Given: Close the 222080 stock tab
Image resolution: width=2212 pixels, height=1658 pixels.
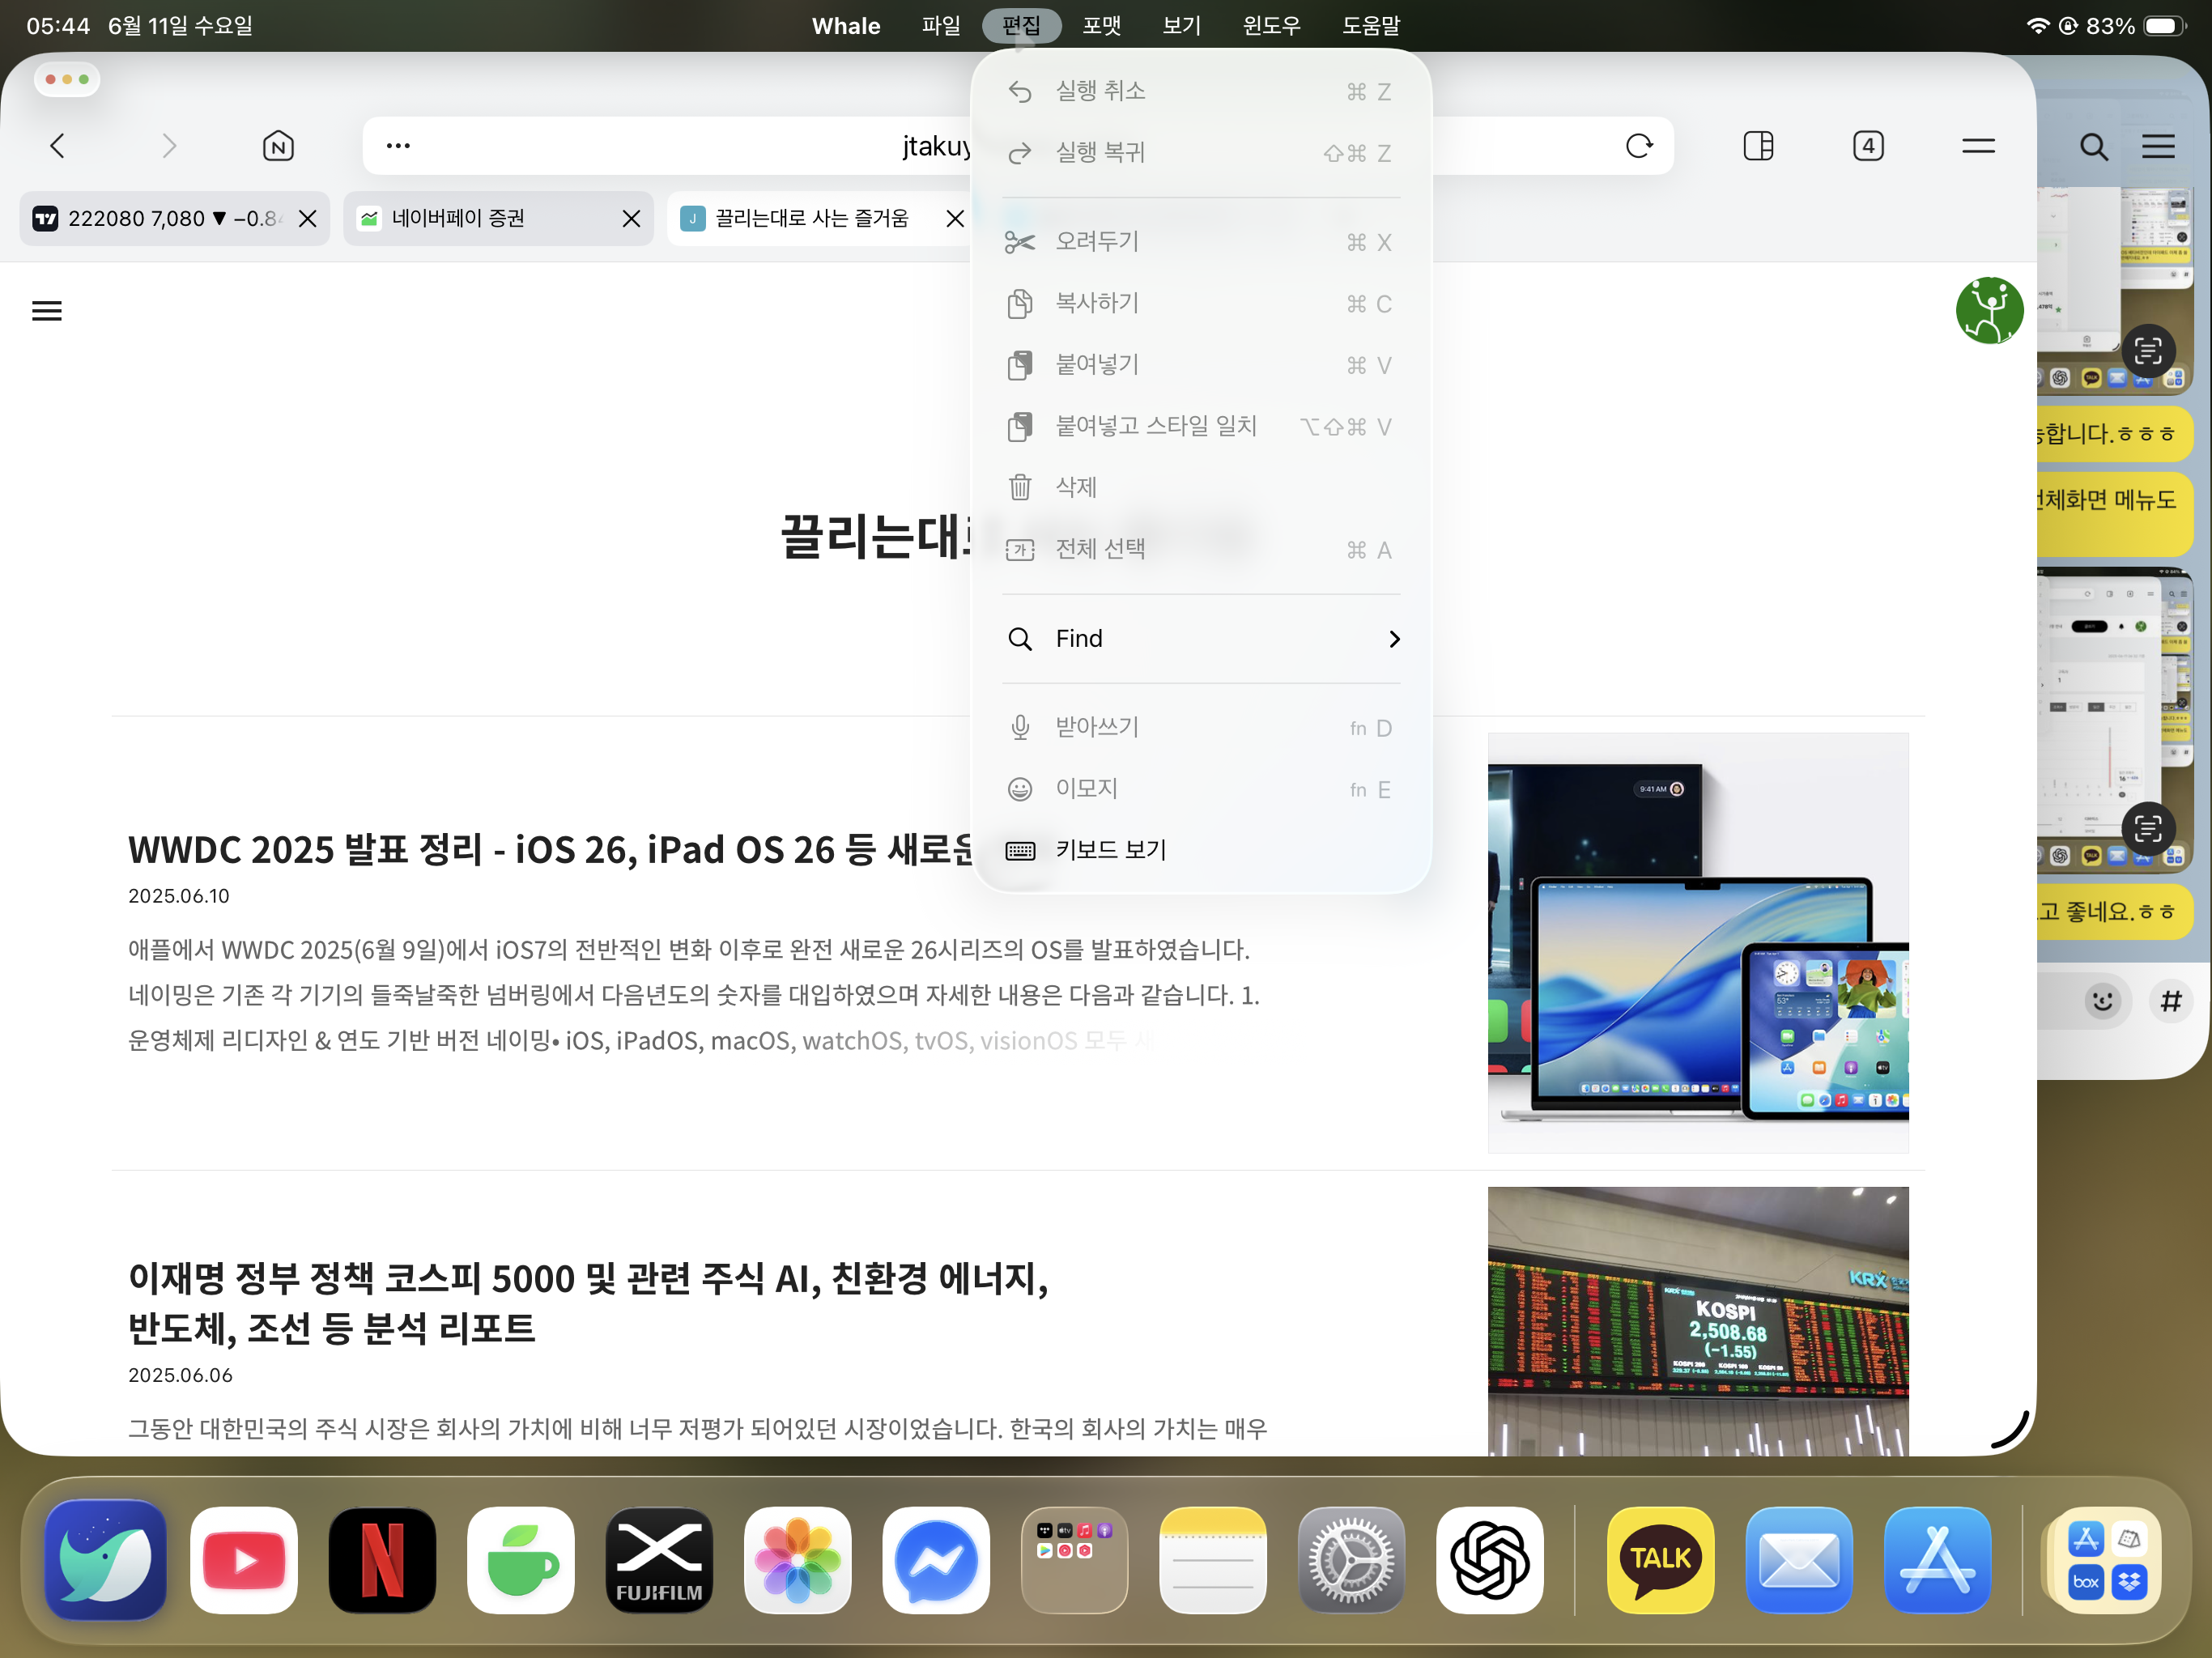Looking at the screenshot, I should click(308, 218).
